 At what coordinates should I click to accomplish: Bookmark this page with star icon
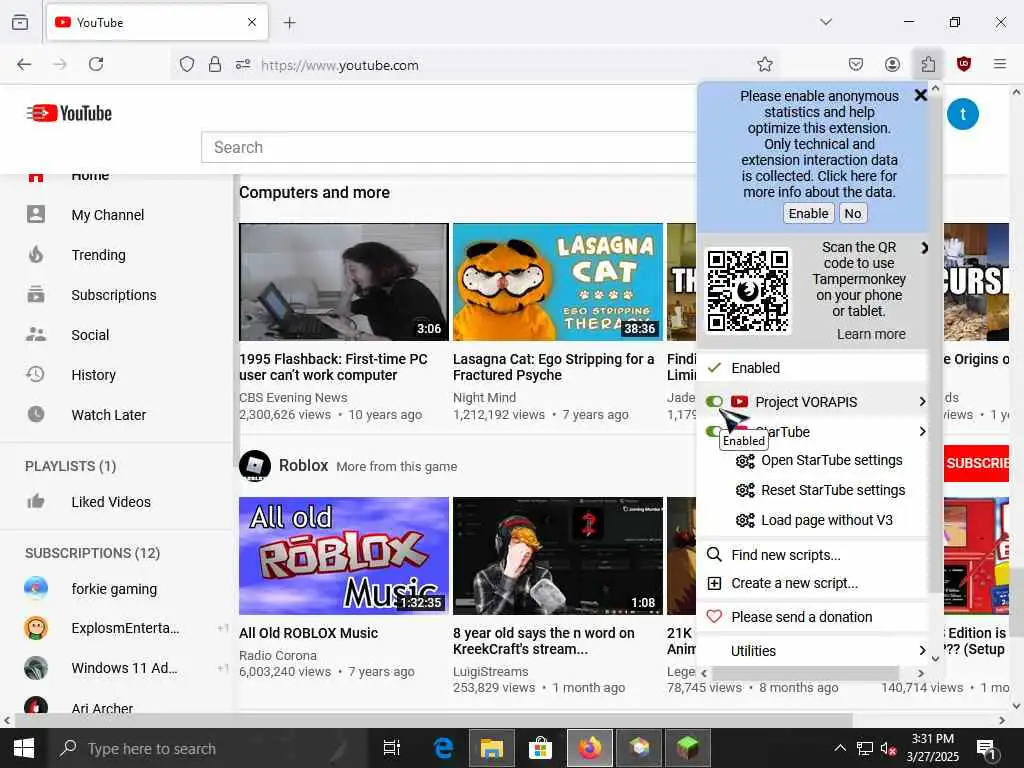coord(765,64)
